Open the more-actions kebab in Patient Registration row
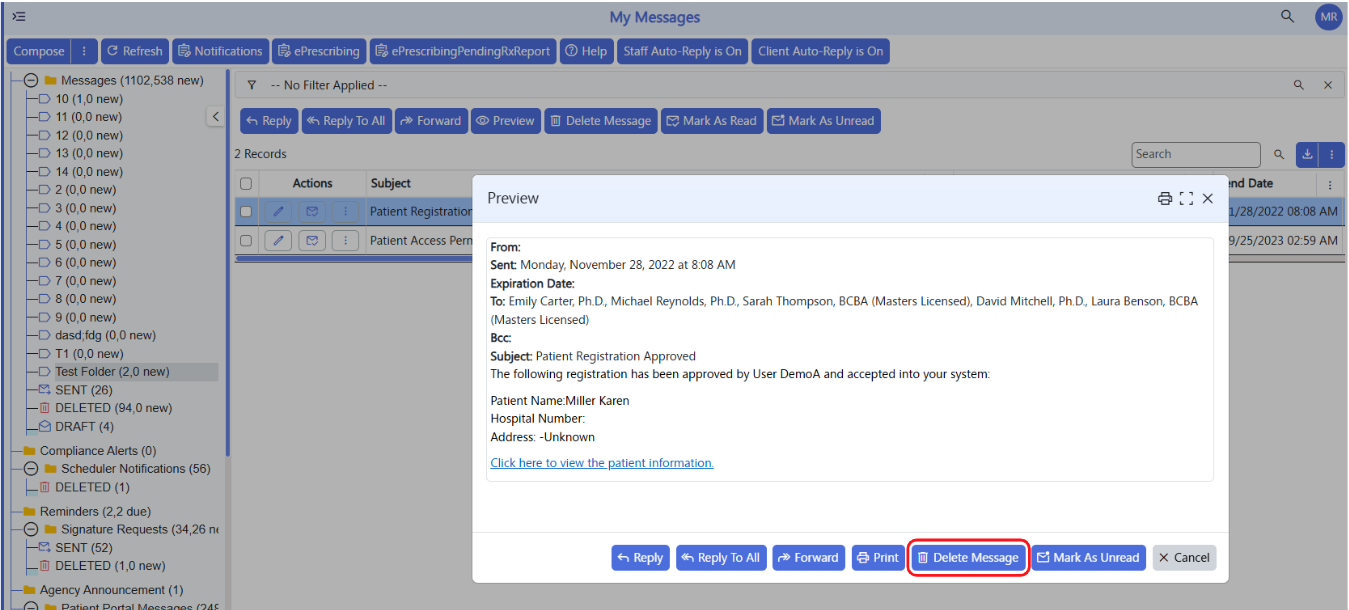1349x610 pixels. [345, 211]
